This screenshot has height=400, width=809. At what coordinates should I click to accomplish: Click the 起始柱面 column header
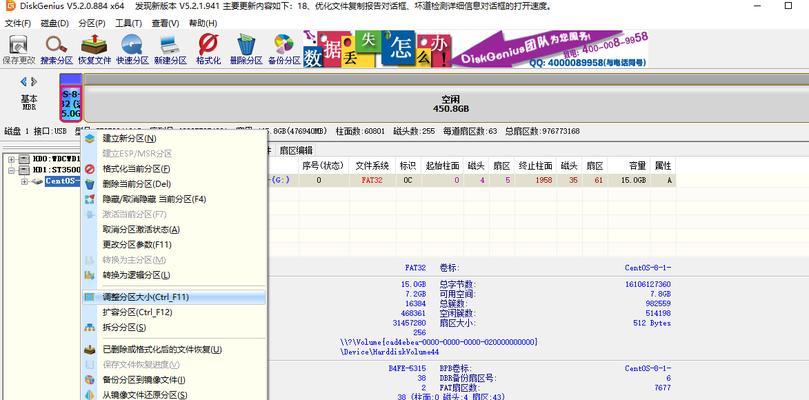[443, 166]
